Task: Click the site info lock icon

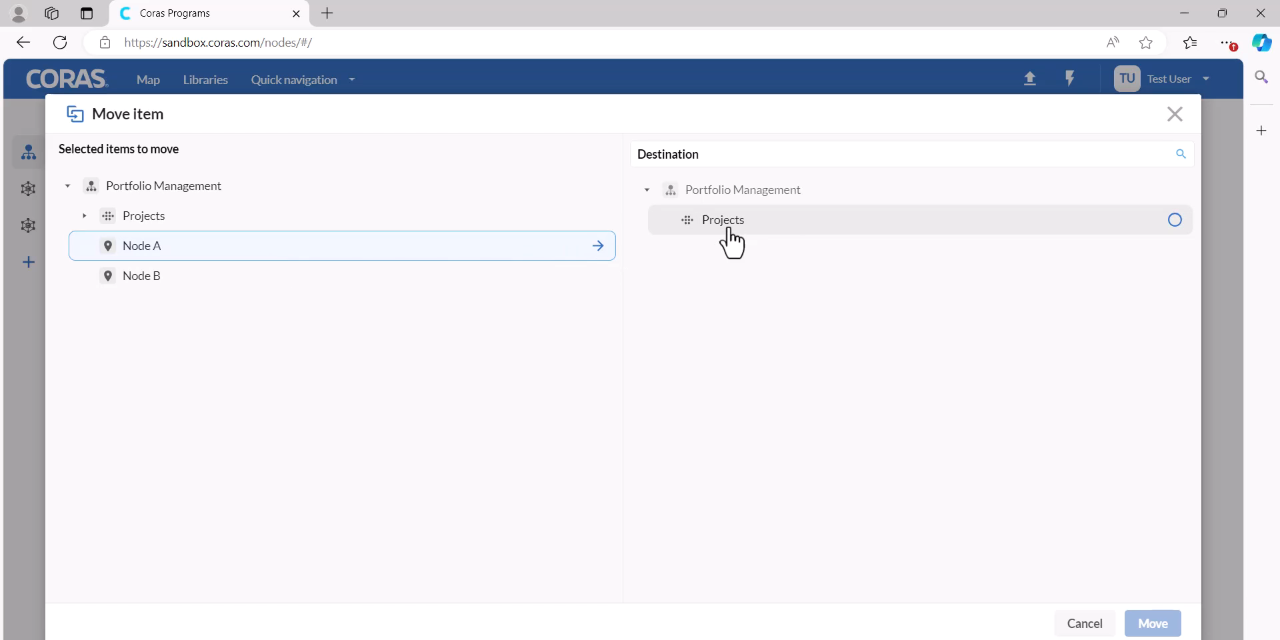Action: tap(104, 43)
